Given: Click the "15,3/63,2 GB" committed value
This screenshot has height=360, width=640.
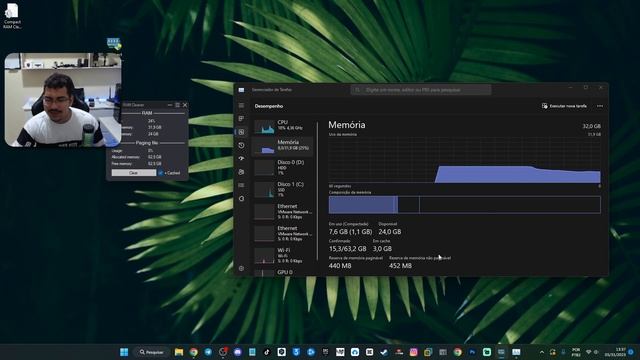Looking at the screenshot, I should [x=348, y=249].
